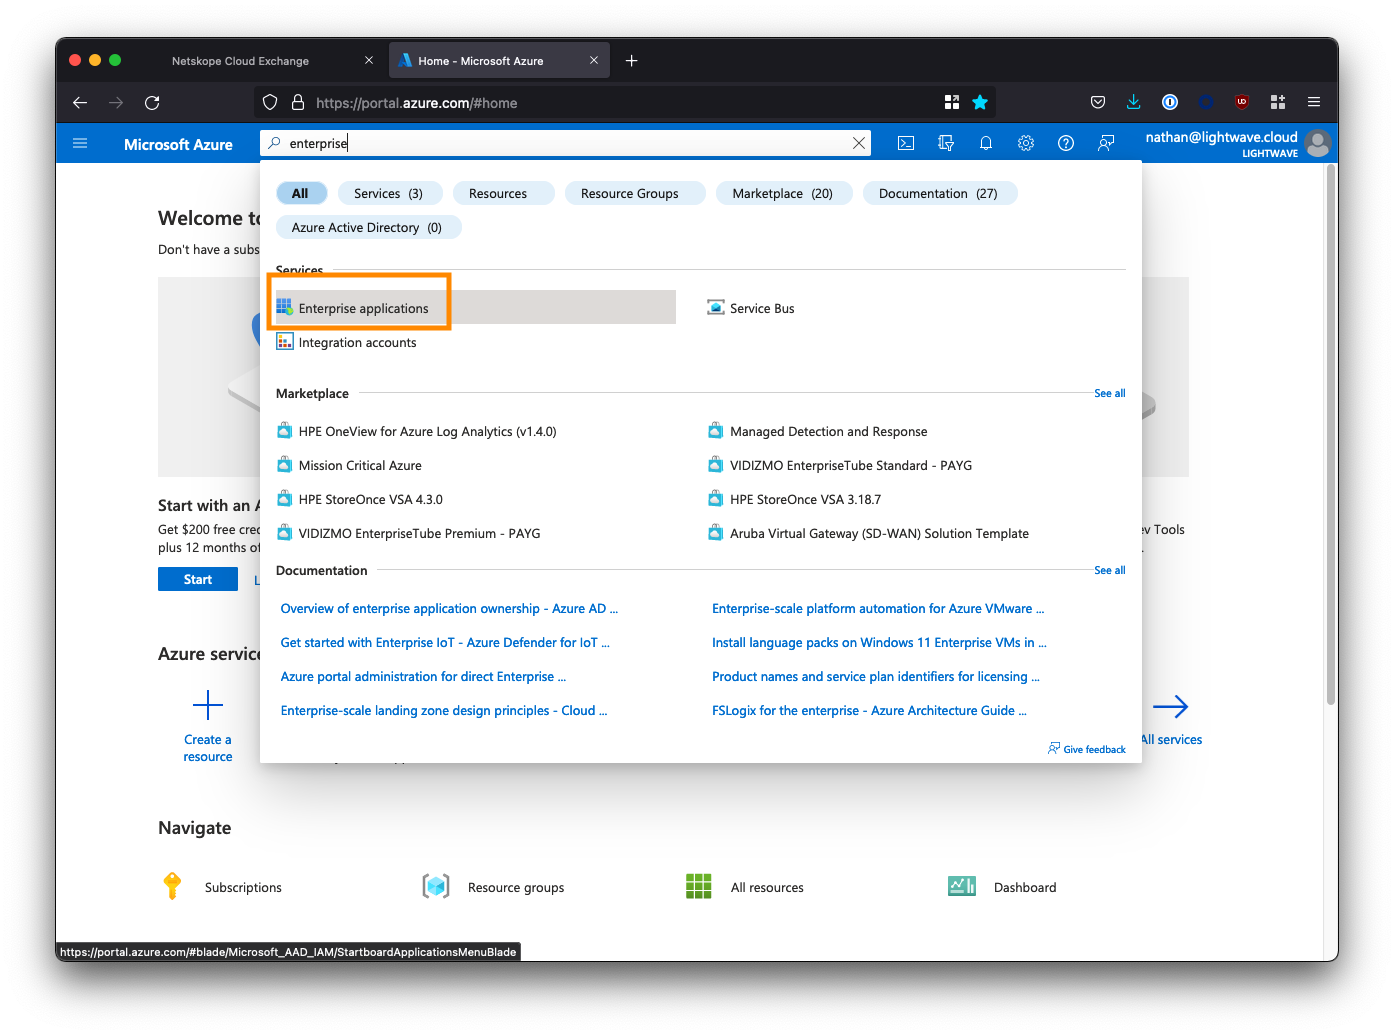Click the help question mark icon

click(1066, 143)
